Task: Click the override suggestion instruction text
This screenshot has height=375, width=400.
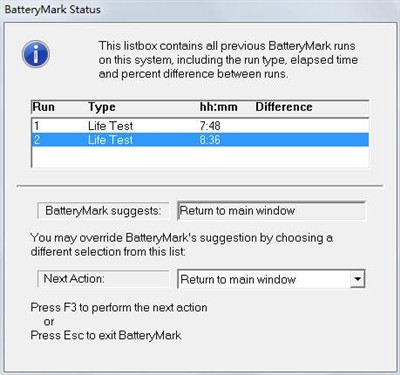Action: (182, 244)
